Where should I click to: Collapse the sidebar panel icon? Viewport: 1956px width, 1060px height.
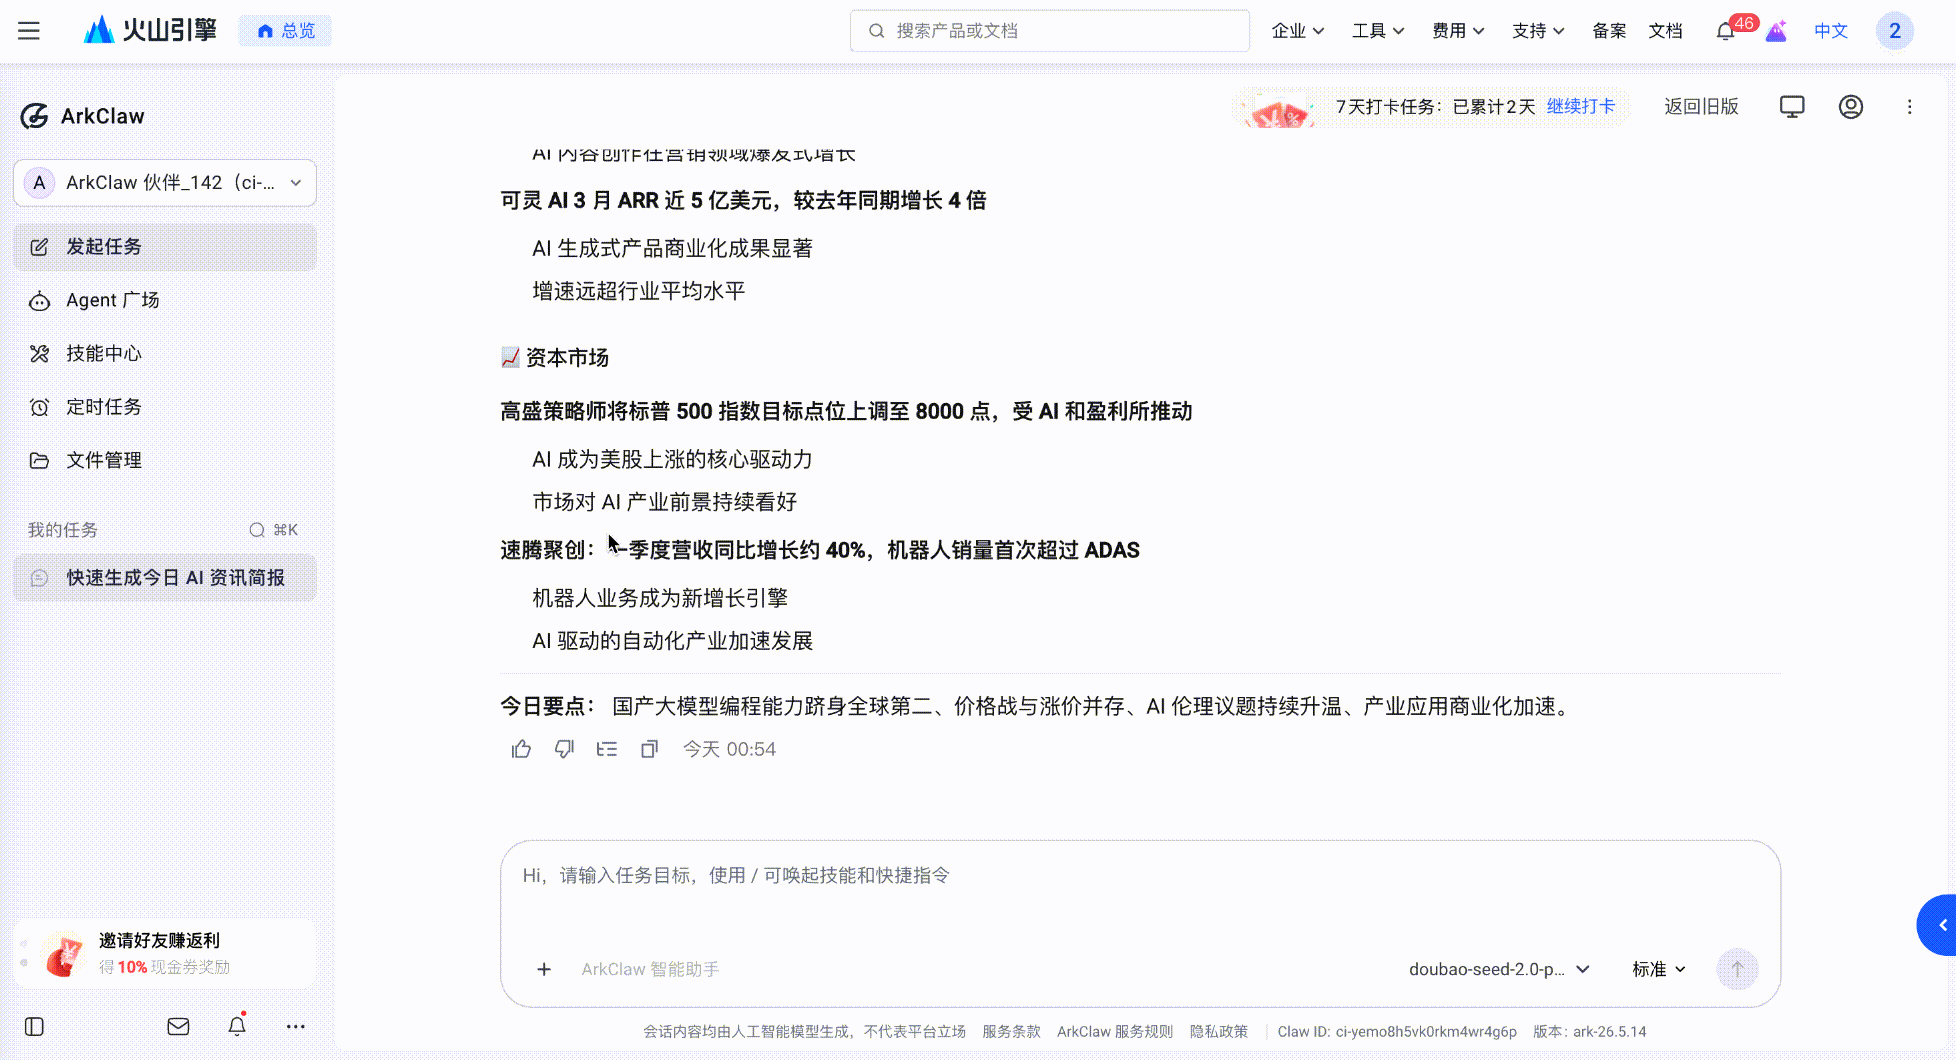pos(34,1026)
